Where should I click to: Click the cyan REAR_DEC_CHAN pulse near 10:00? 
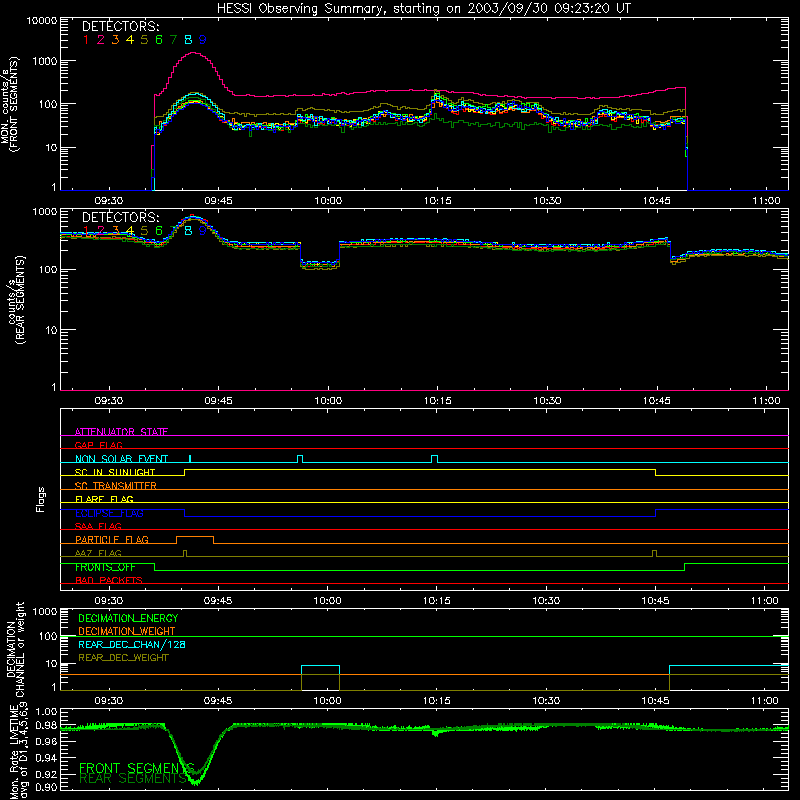[x=320, y=666]
